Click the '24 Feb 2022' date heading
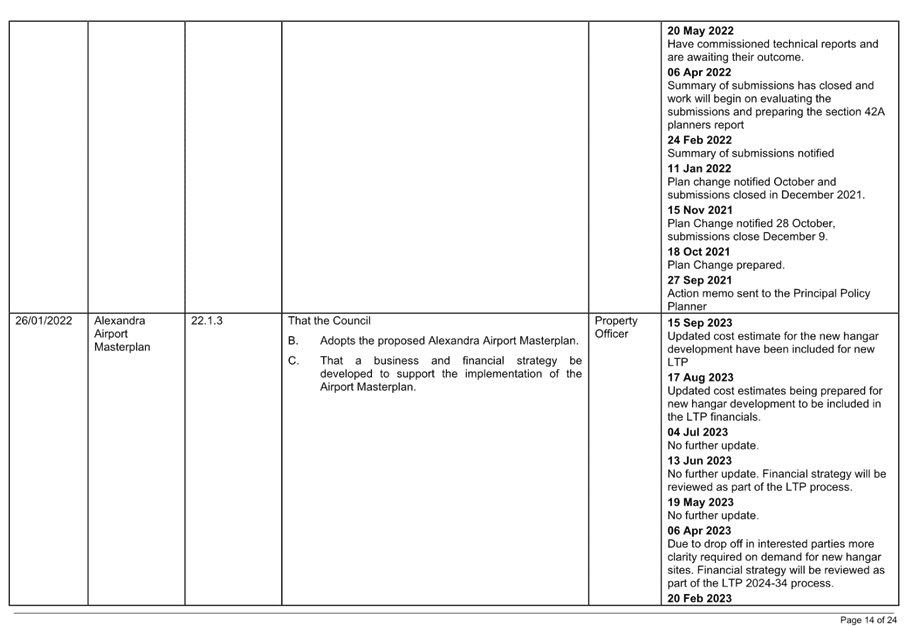This screenshot has width=907, height=626. [x=699, y=141]
